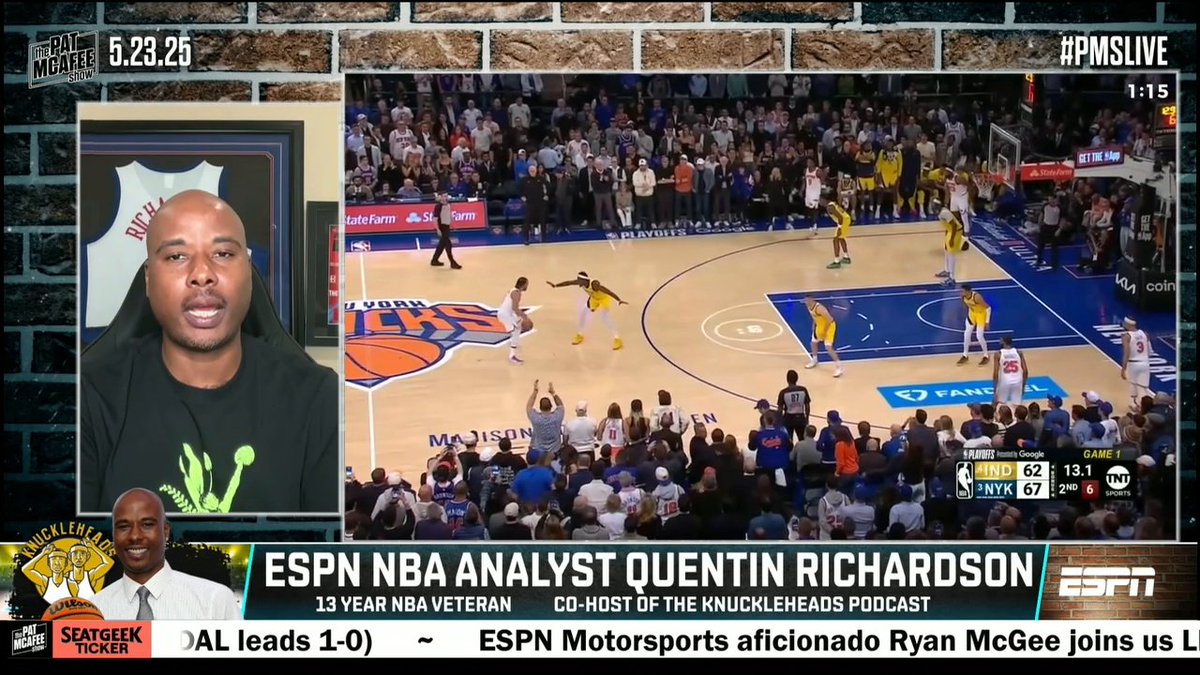This screenshot has height=675, width=1200.
Task: Click the 1:15 video timer
Action: pyautogui.click(x=1147, y=91)
